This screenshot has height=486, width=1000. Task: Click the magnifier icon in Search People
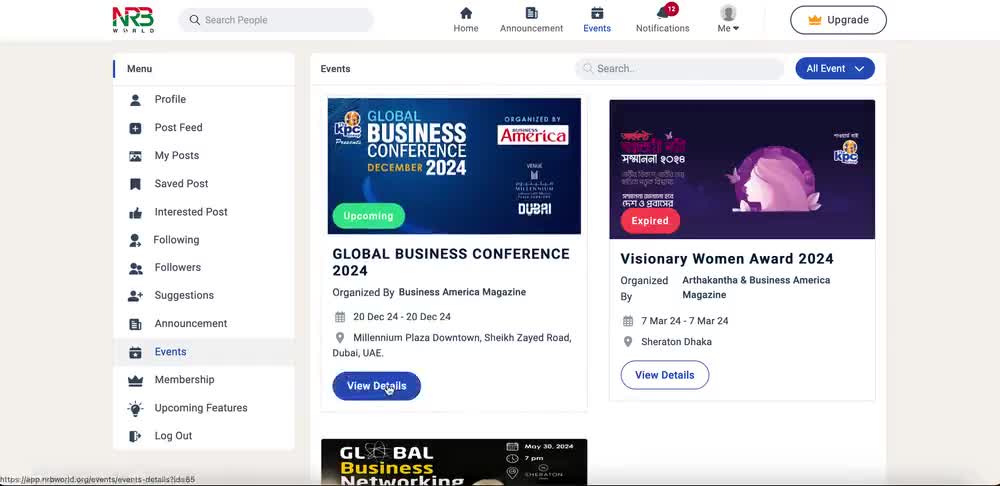195,20
